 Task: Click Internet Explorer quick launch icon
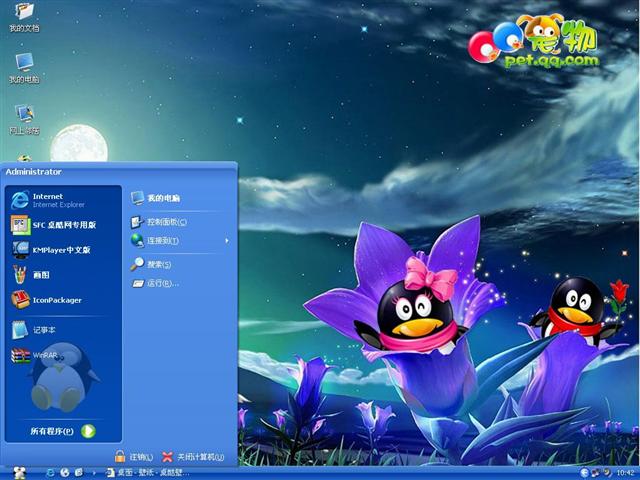50,473
